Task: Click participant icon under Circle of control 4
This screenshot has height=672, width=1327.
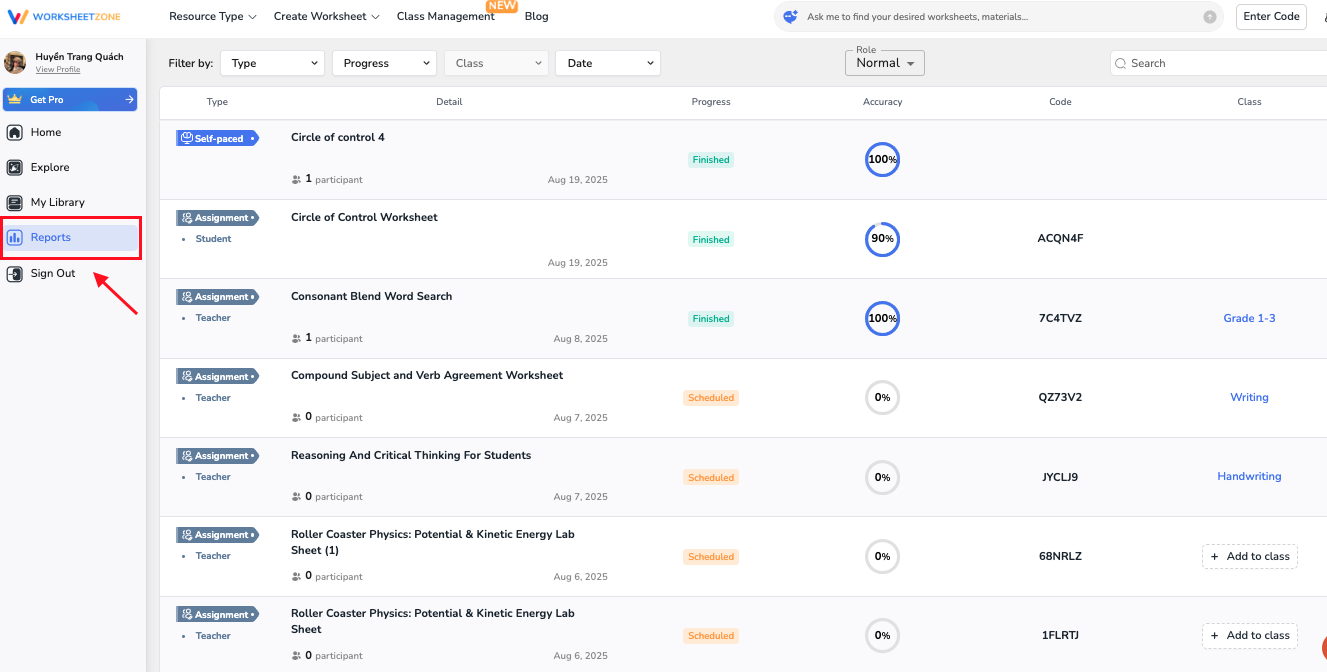Action: pos(296,179)
